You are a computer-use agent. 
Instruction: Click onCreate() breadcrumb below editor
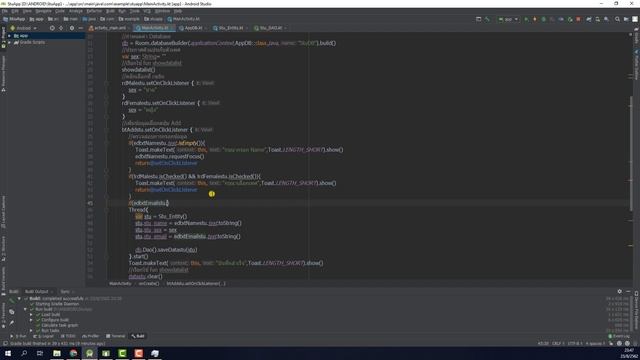pos(149,283)
